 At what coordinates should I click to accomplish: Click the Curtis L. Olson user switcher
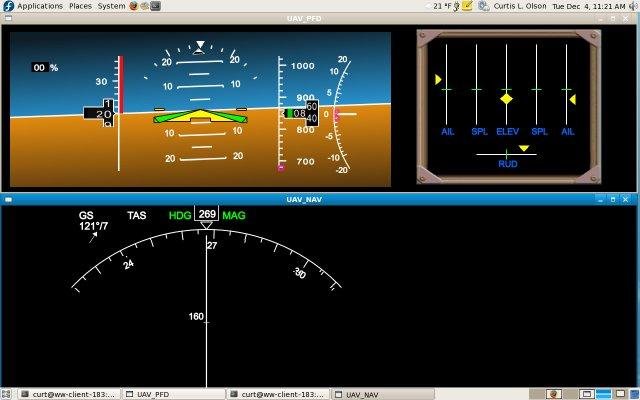(520, 6)
